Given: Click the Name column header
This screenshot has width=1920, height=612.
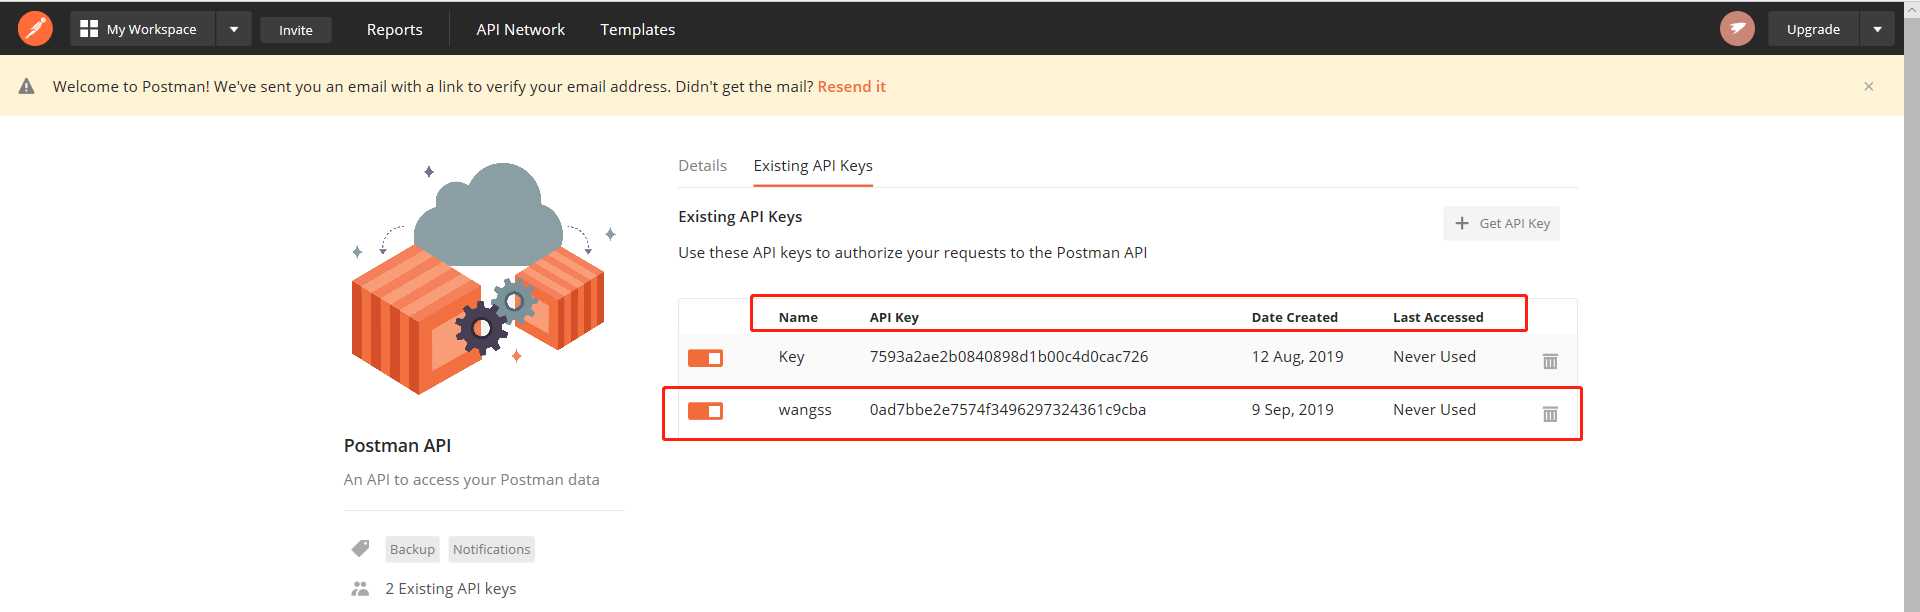Looking at the screenshot, I should tap(798, 317).
